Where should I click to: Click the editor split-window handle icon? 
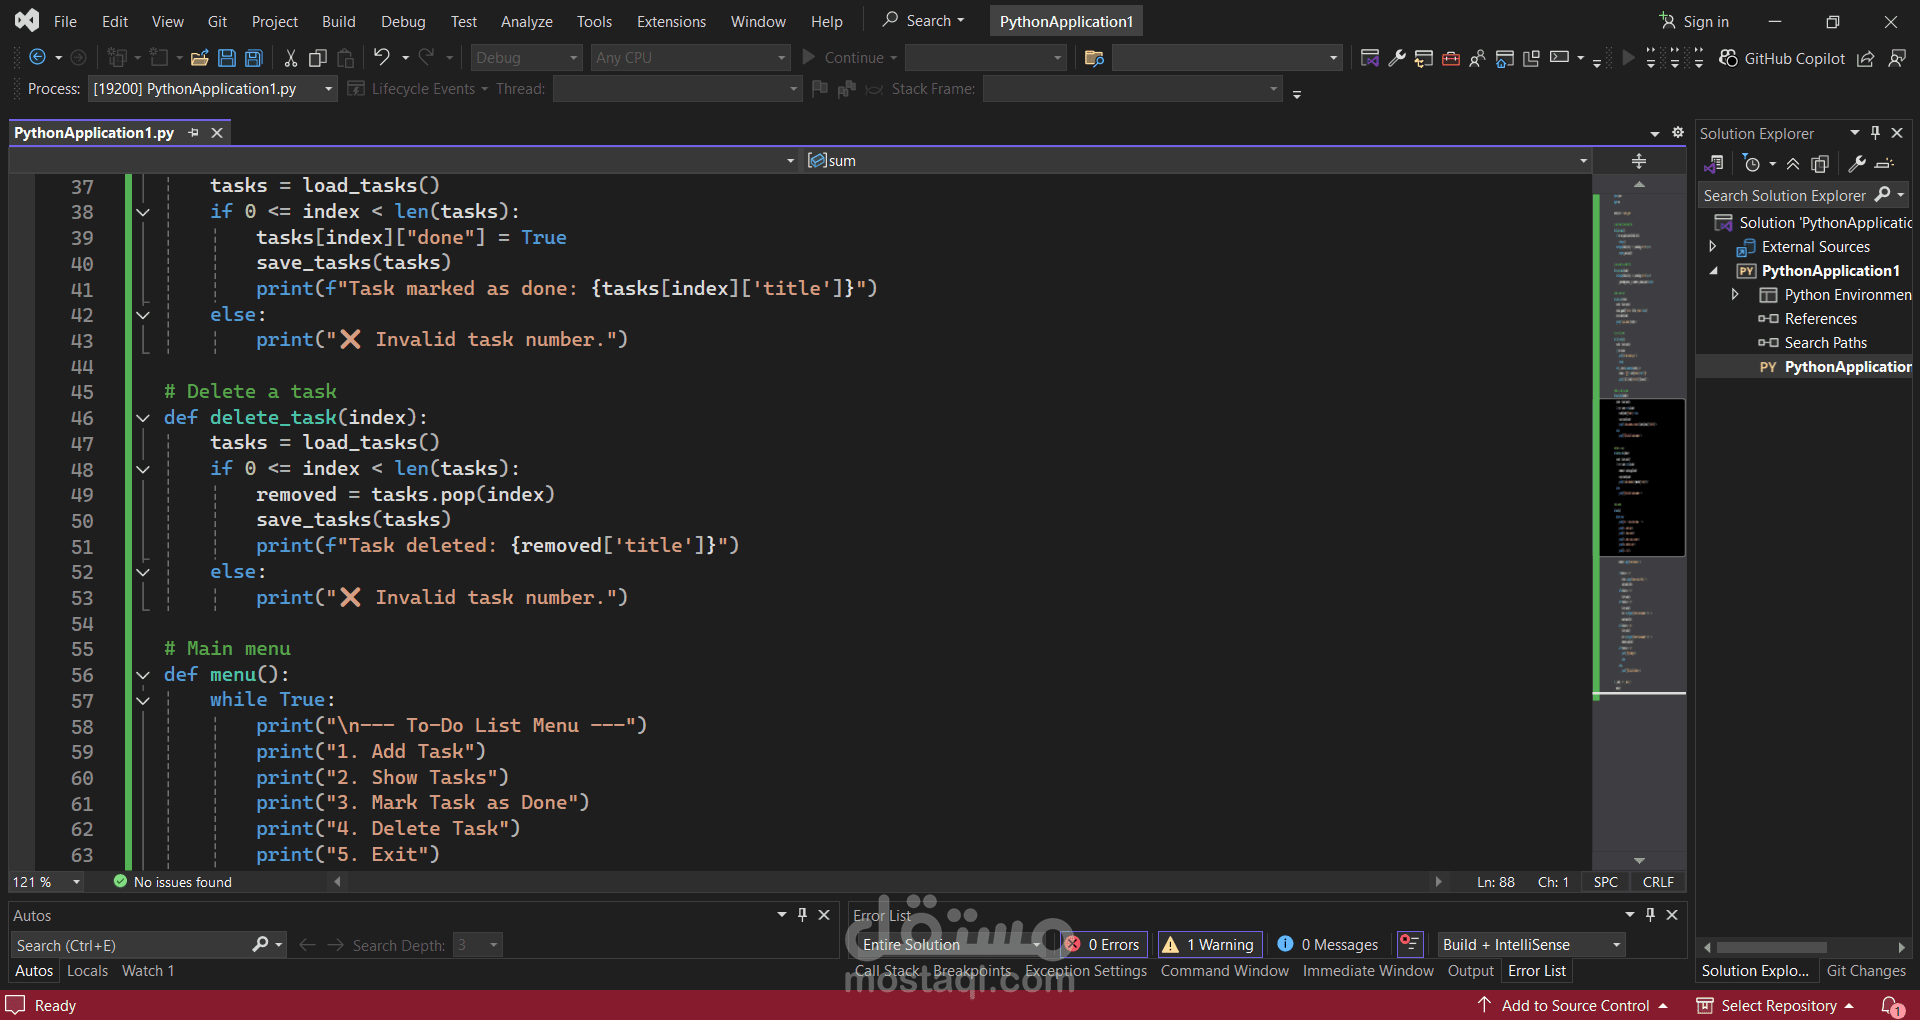pos(1639,161)
